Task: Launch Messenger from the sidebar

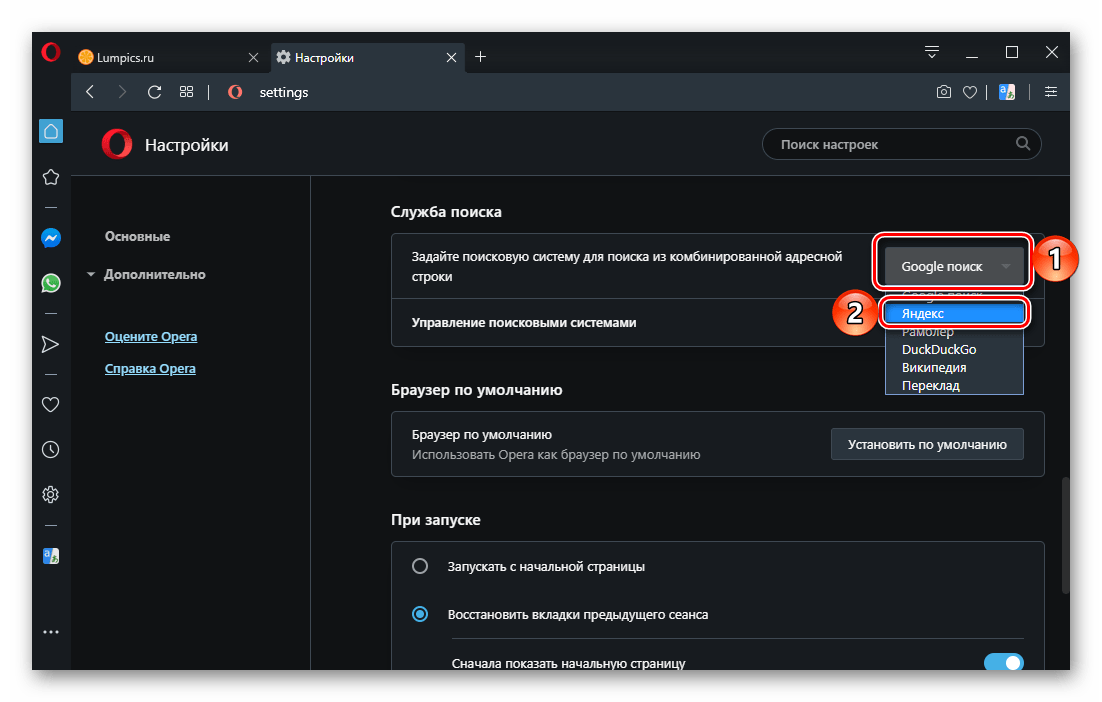Action: click(51, 238)
